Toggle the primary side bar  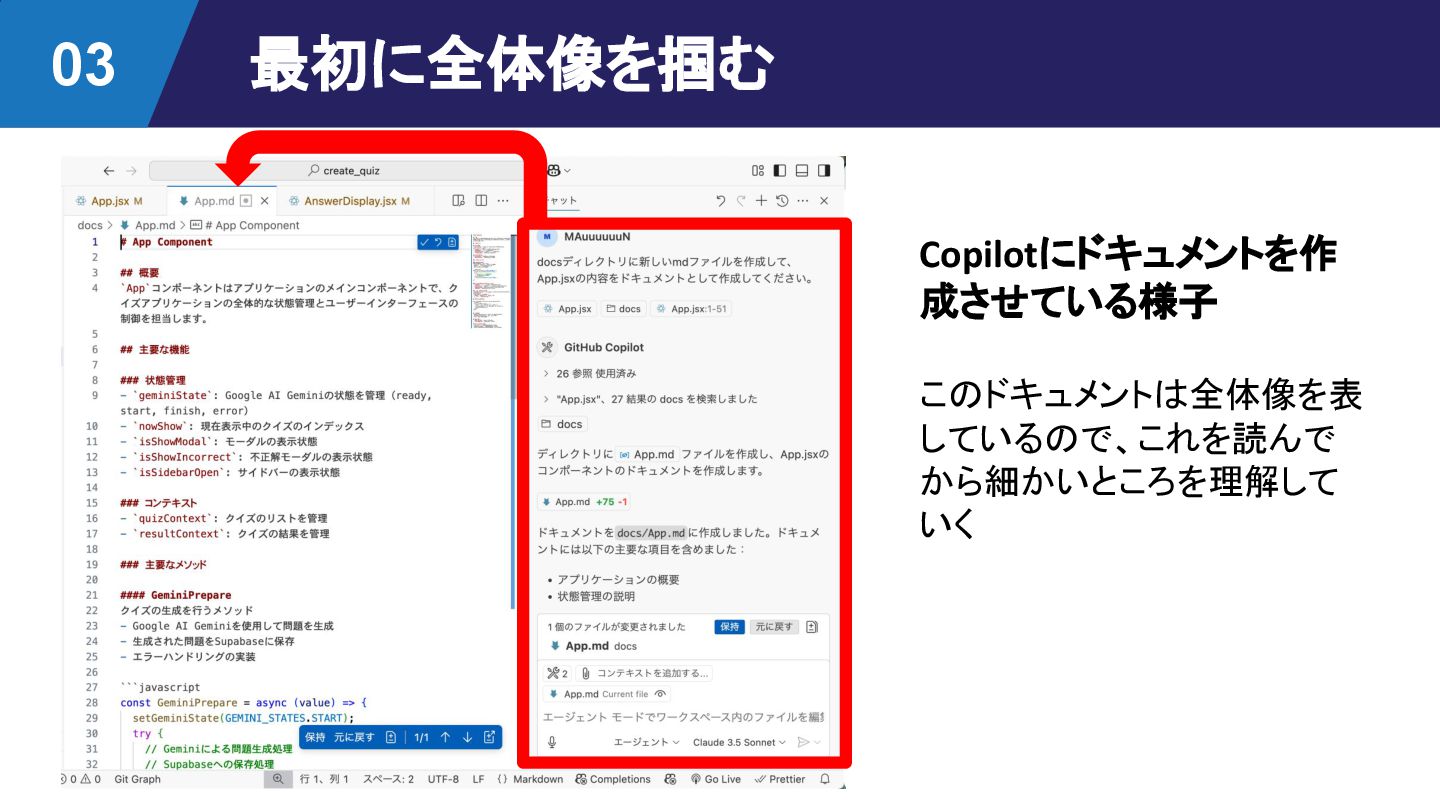click(x=780, y=171)
